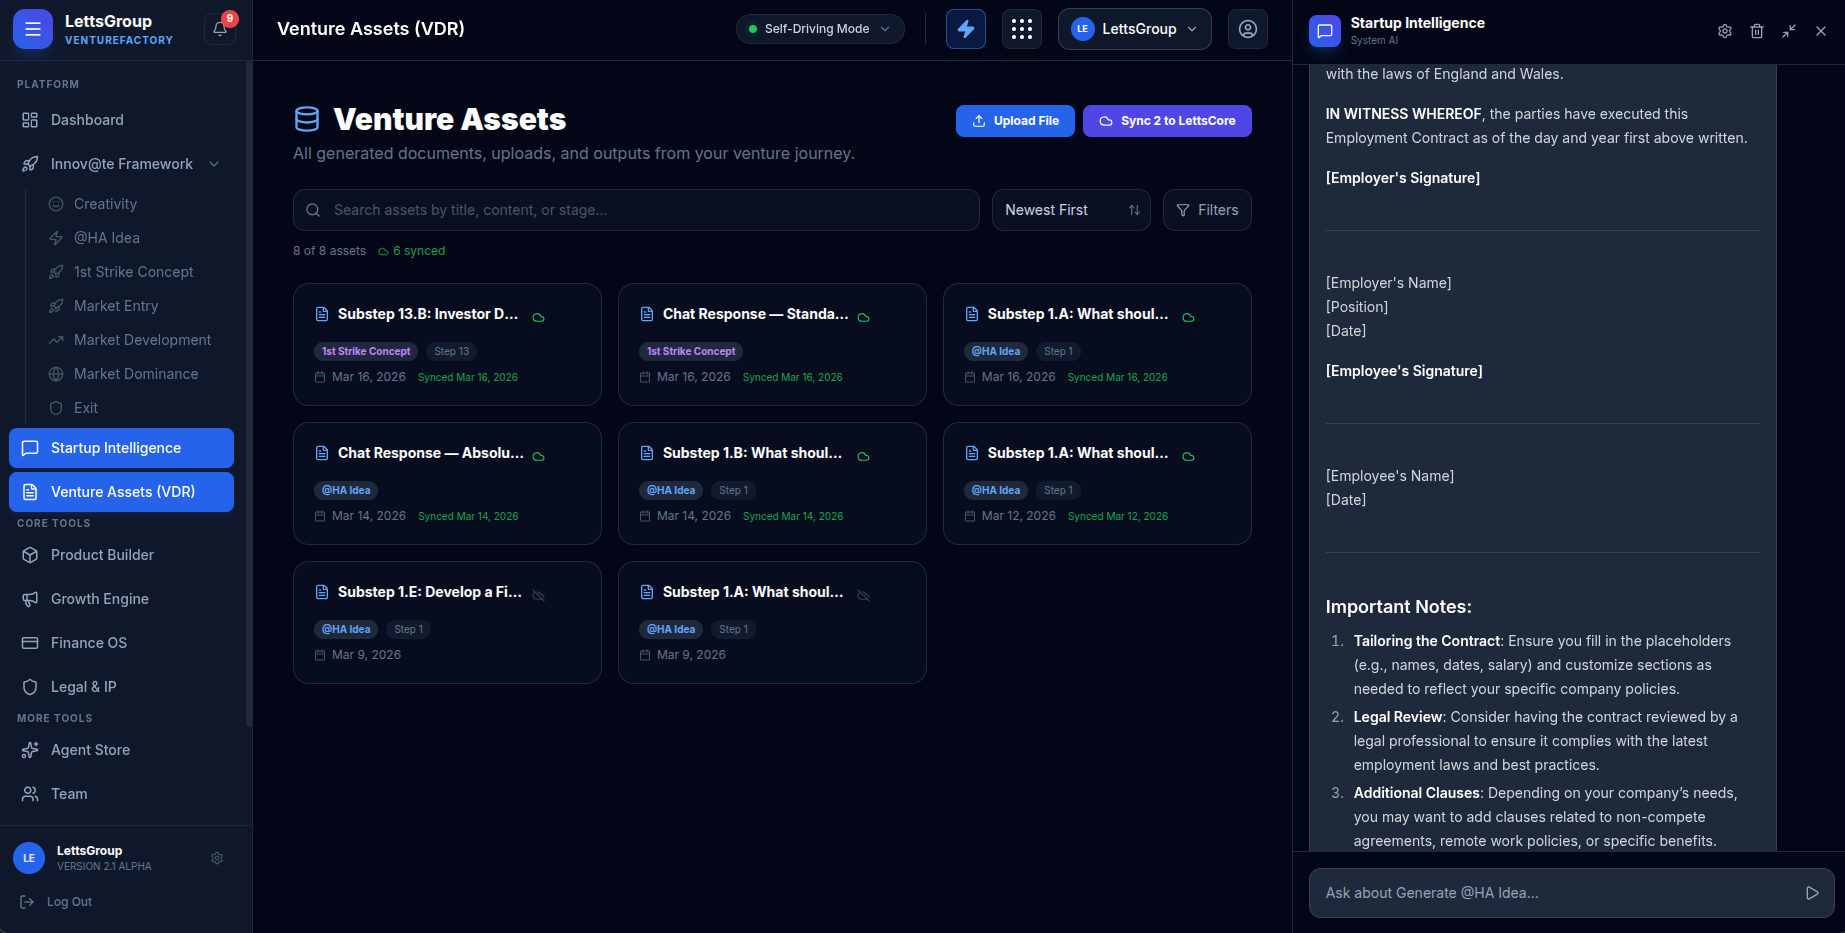Send message with the arrow icon
The image size is (1845, 933).
pyautogui.click(x=1811, y=893)
